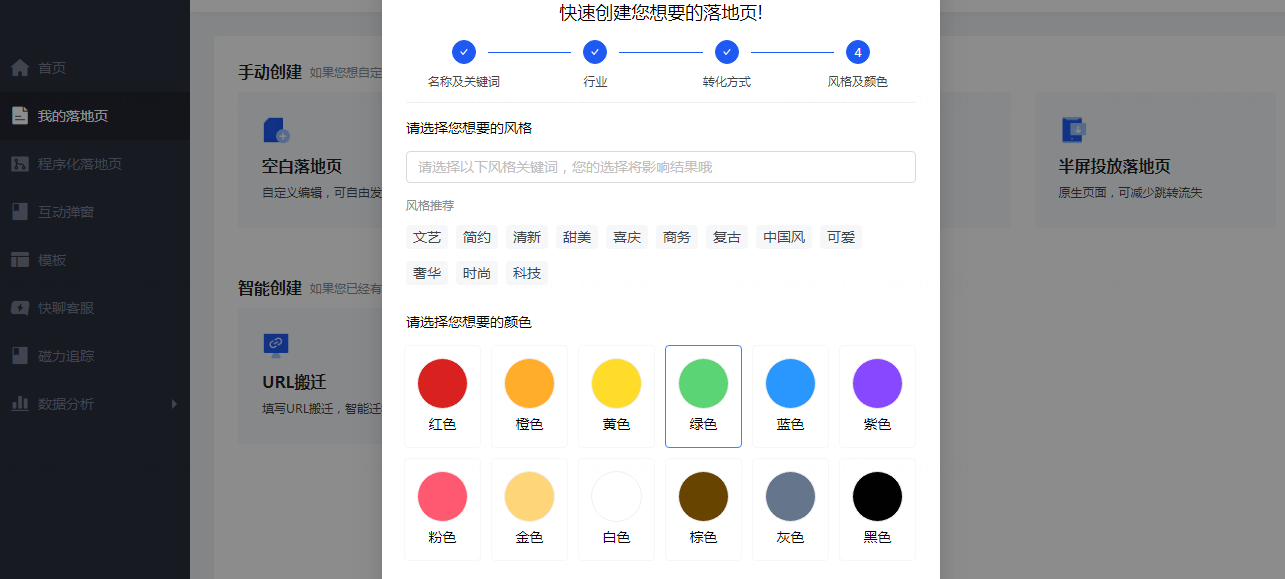This screenshot has height=579, width=1285.
Task: Select the 商务 style option
Action: [x=676, y=237]
